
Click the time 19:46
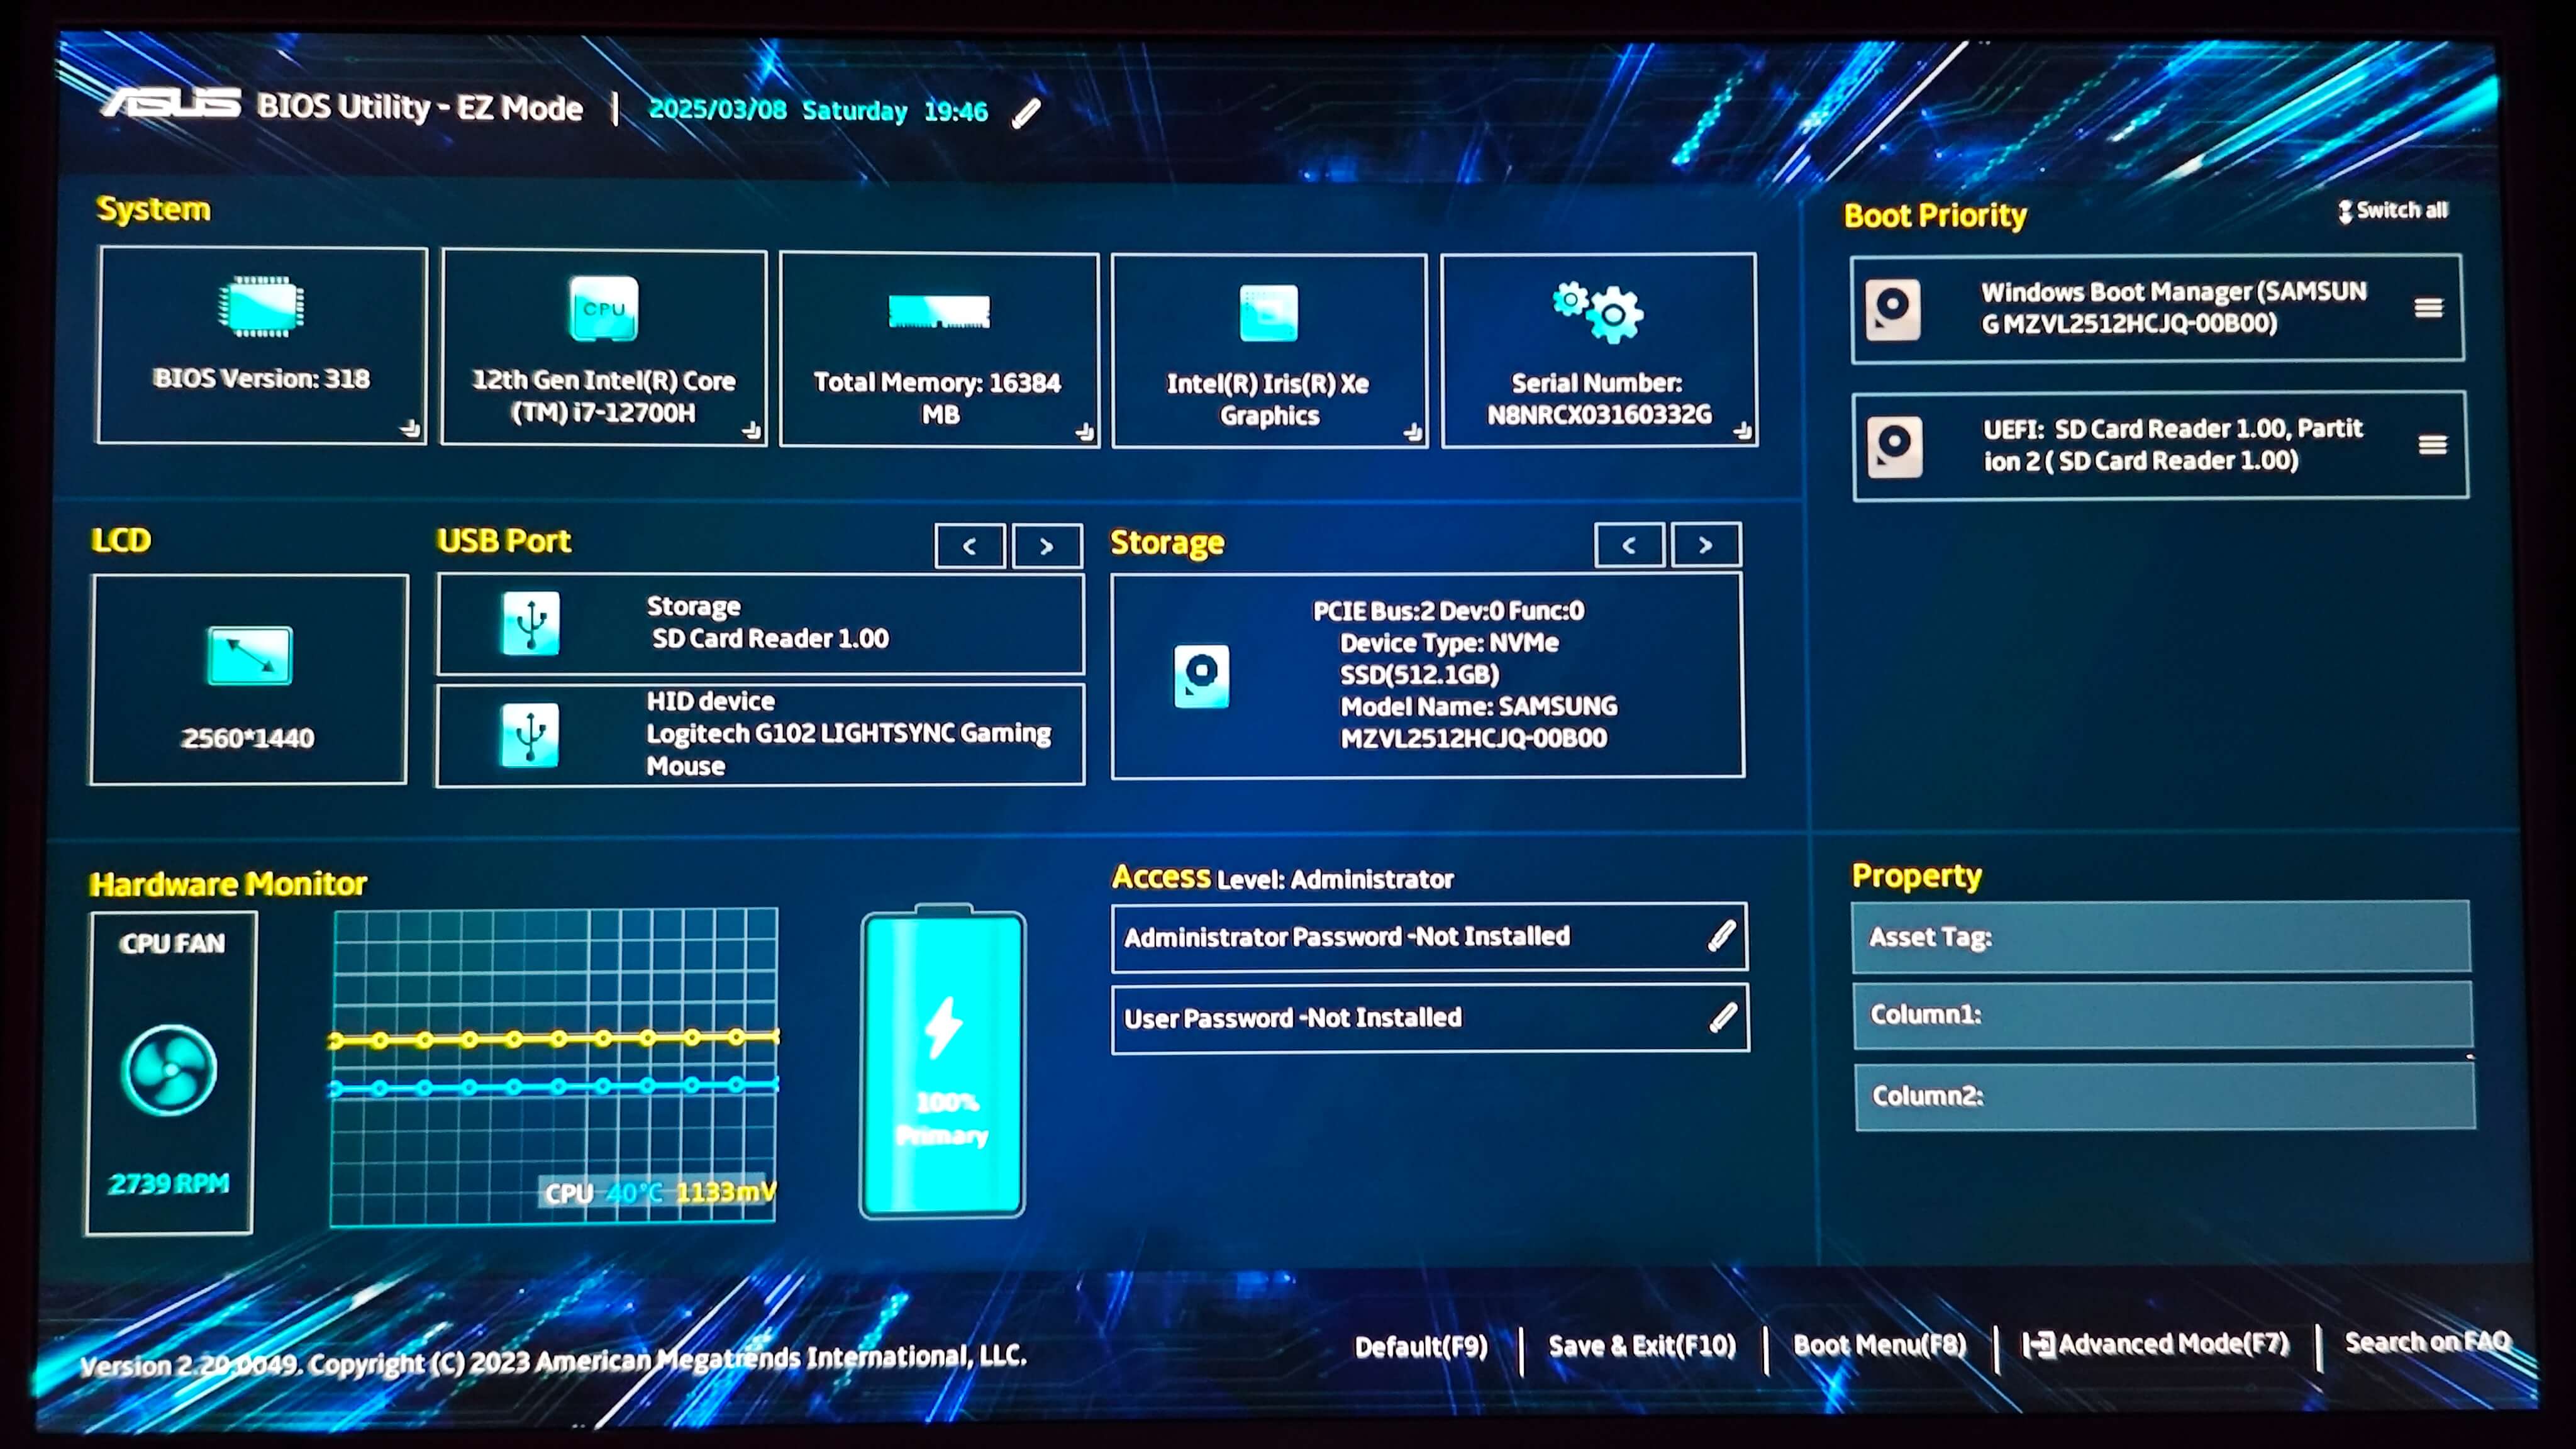(955, 111)
